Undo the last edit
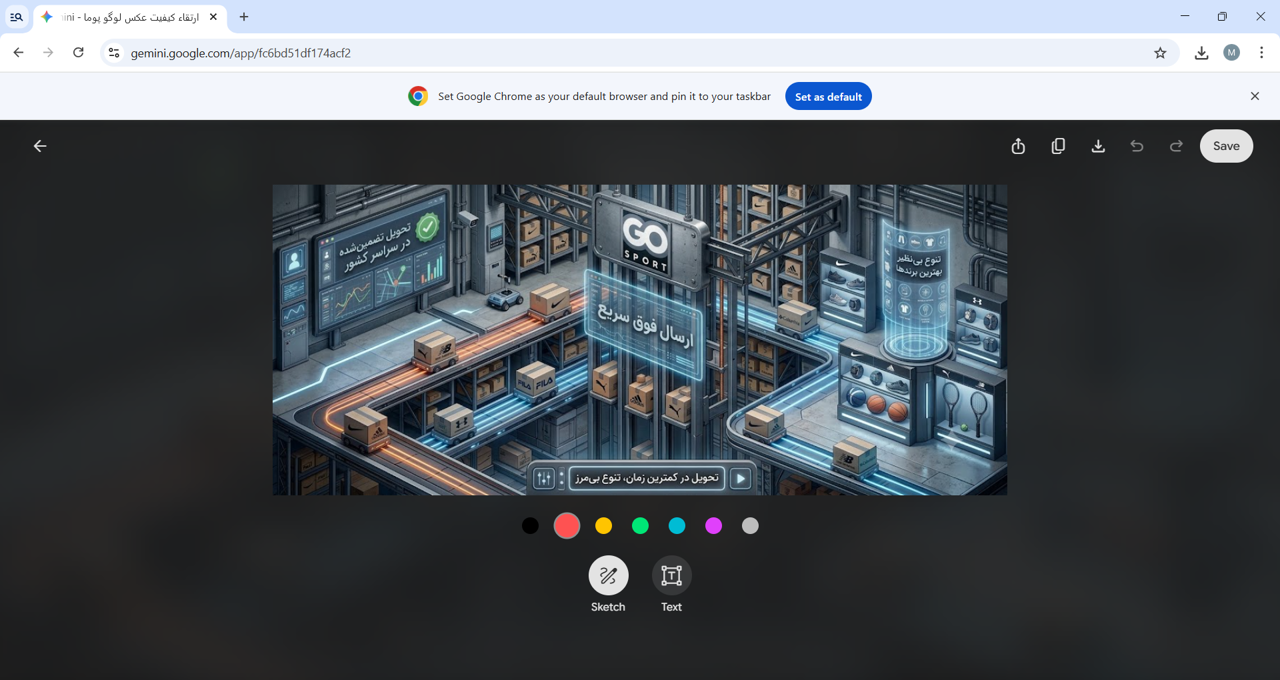1280x680 pixels. click(1137, 146)
